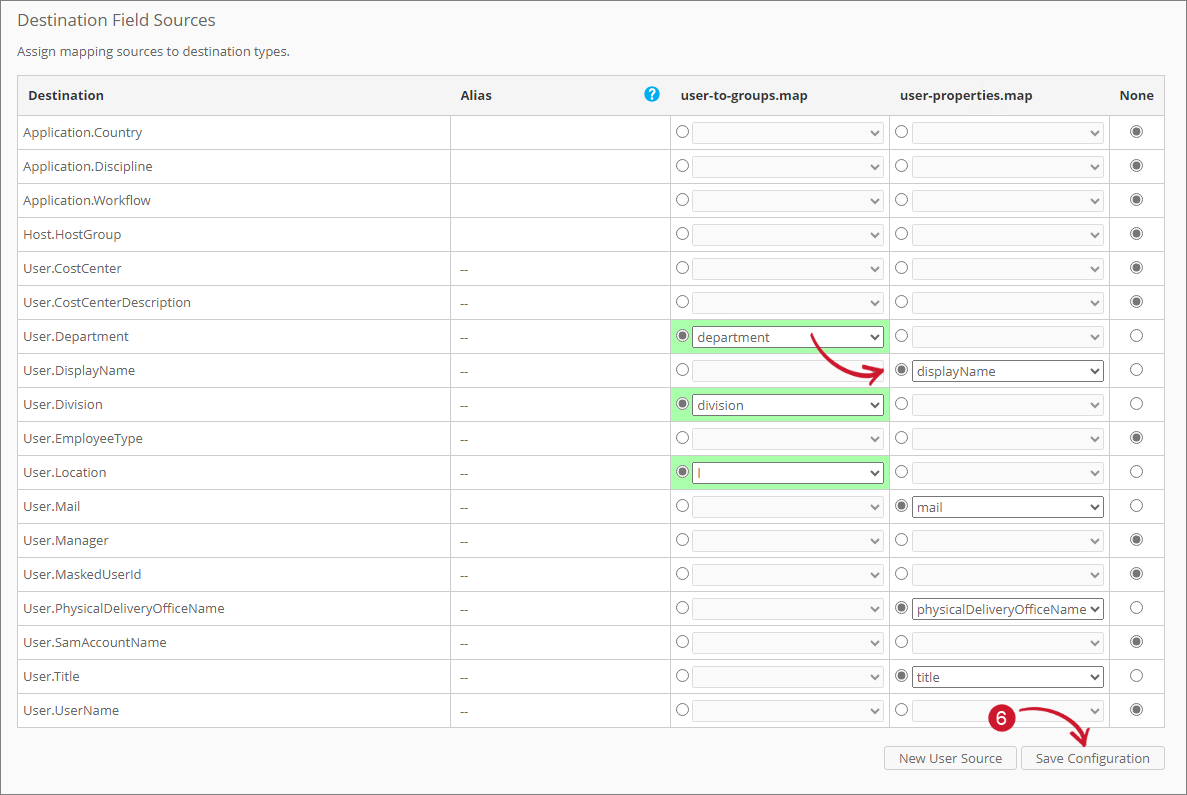Select None radio for Application.Country
This screenshot has height=795, width=1187.
pyautogui.click(x=1136, y=132)
